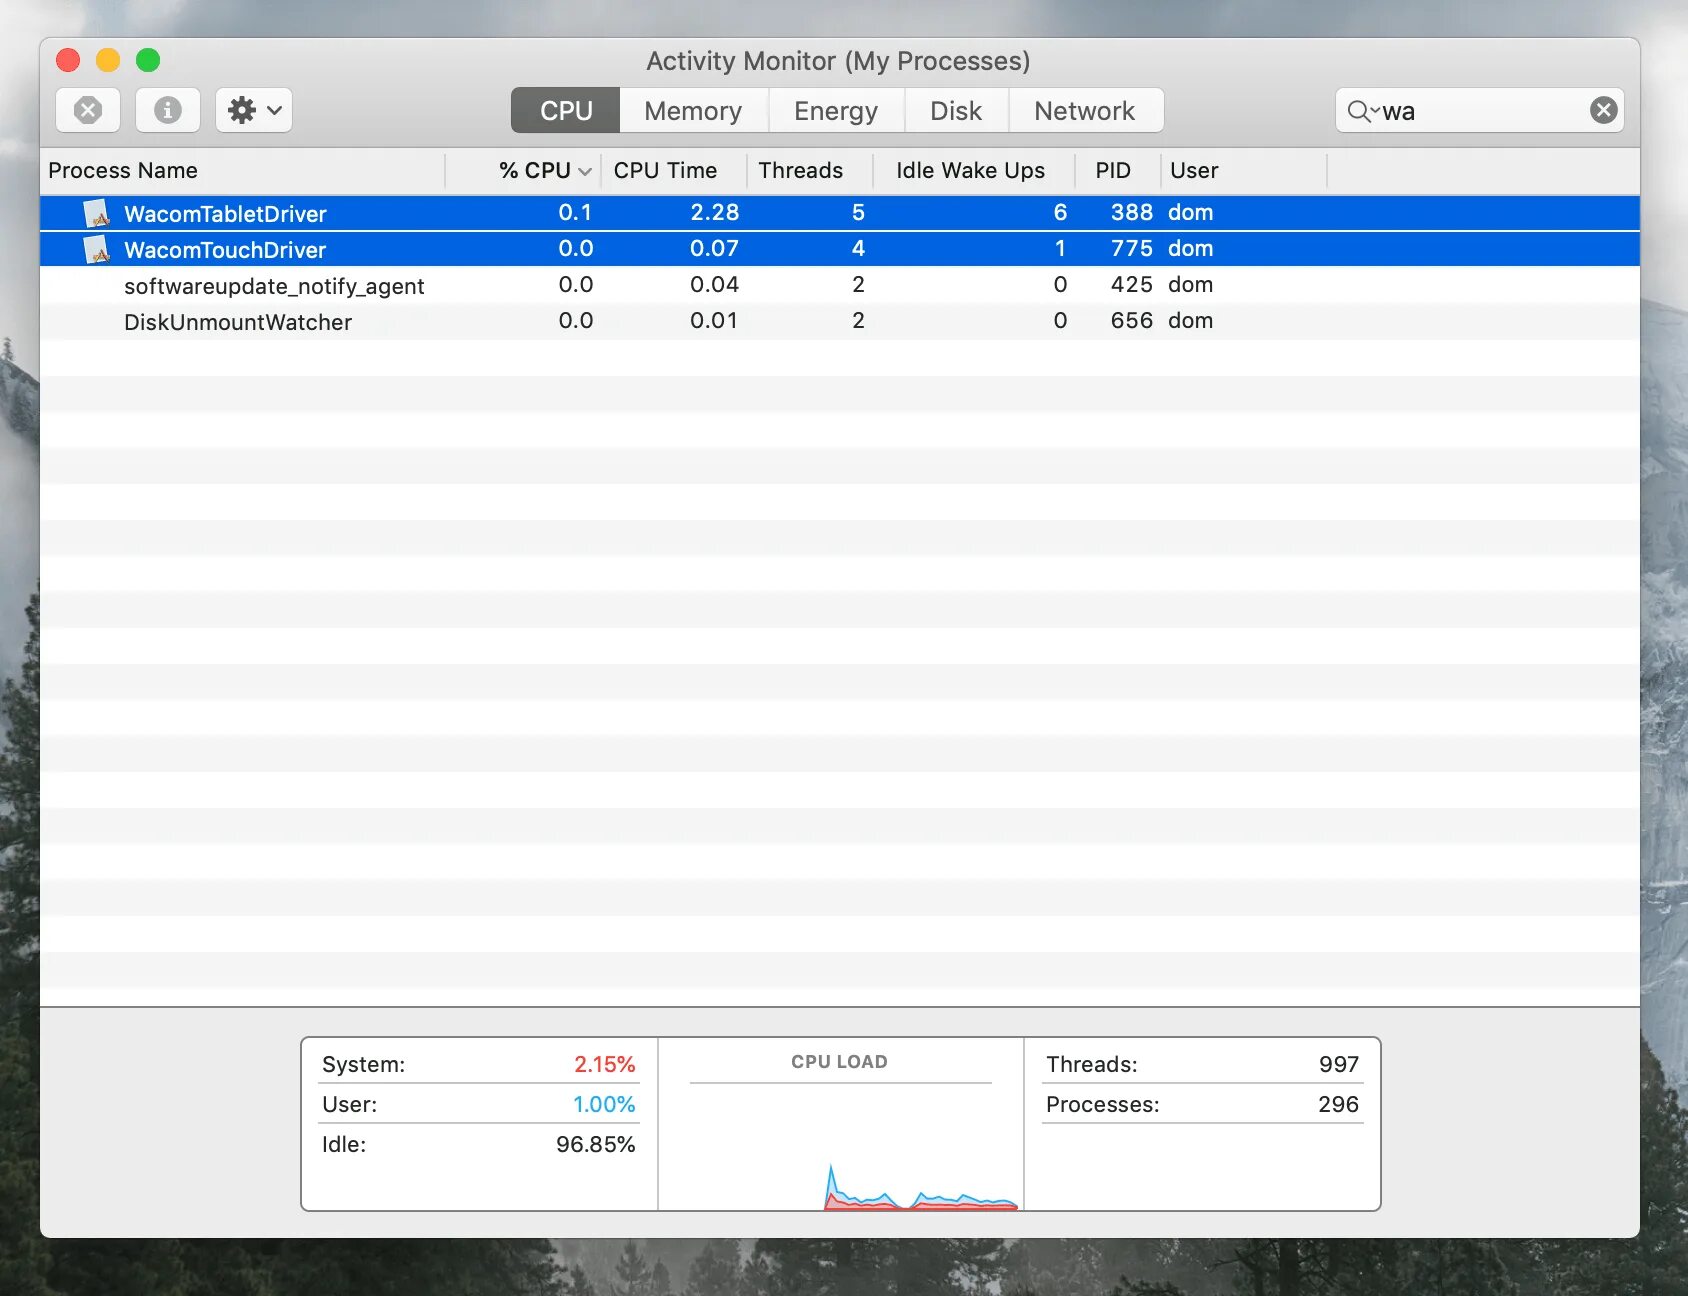Close the Activity Monitor window

click(x=68, y=60)
